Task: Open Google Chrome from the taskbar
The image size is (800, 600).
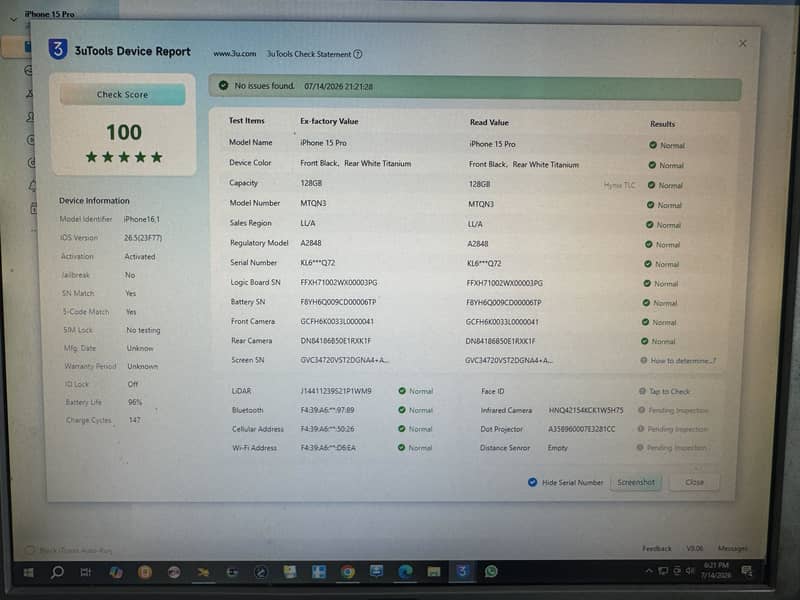Action: [348, 572]
